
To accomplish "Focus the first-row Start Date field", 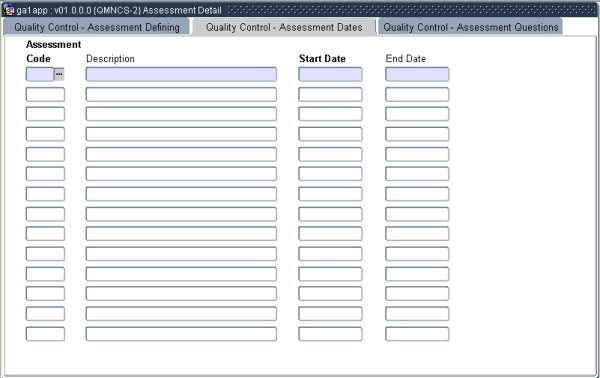I will [330, 74].
